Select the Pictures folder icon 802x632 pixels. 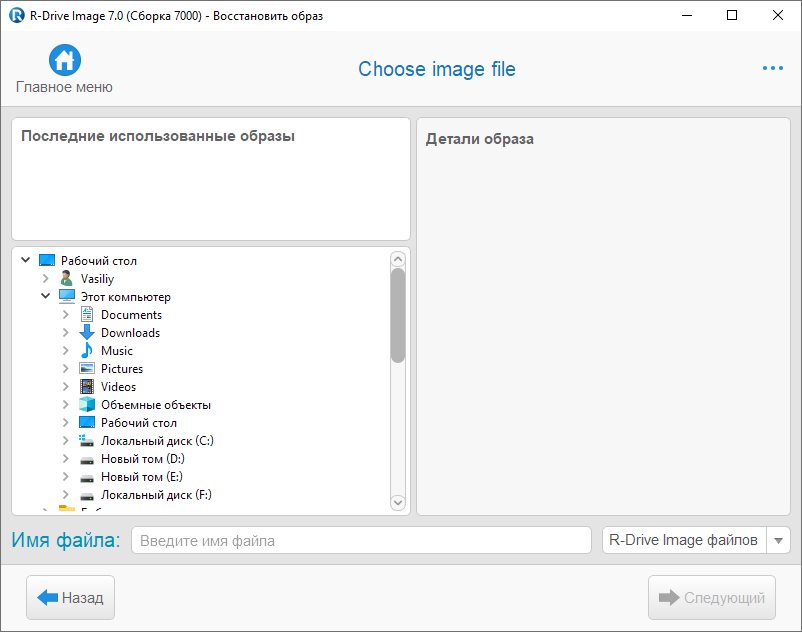pos(87,369)
